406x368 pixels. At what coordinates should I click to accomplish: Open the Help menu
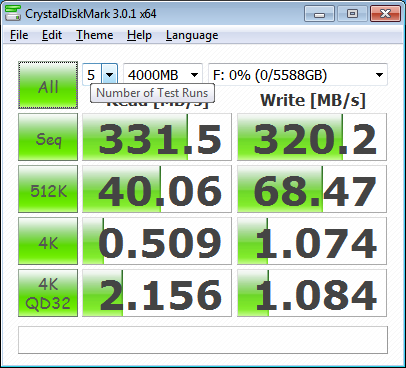139,35
